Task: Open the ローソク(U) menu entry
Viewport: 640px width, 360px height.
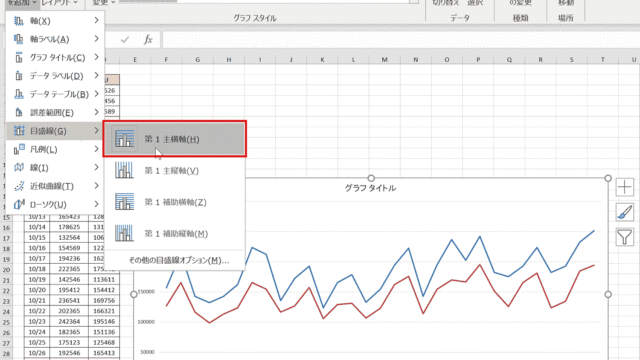Action: tap(55, 204)
